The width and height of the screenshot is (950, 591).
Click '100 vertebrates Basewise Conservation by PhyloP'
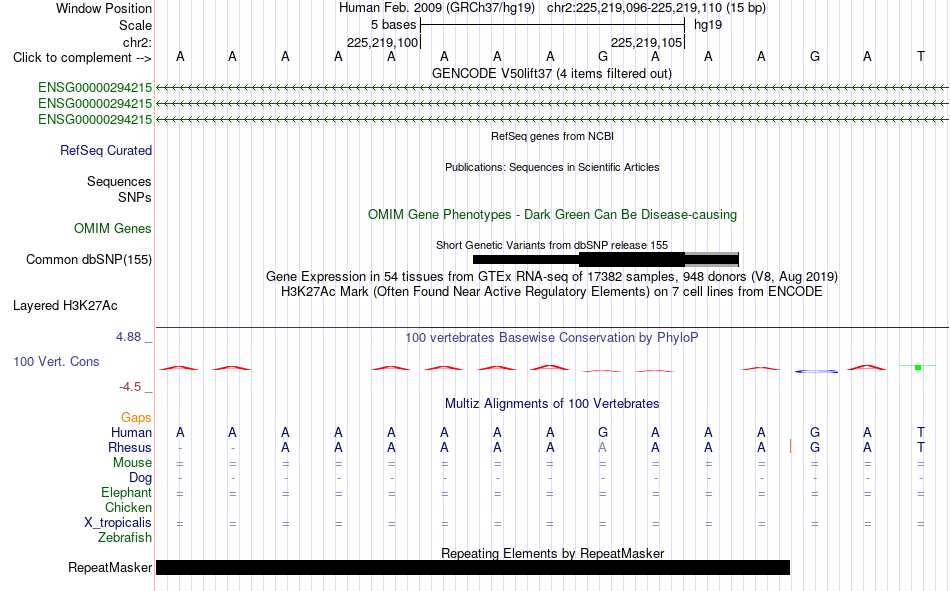click(552, 338)
